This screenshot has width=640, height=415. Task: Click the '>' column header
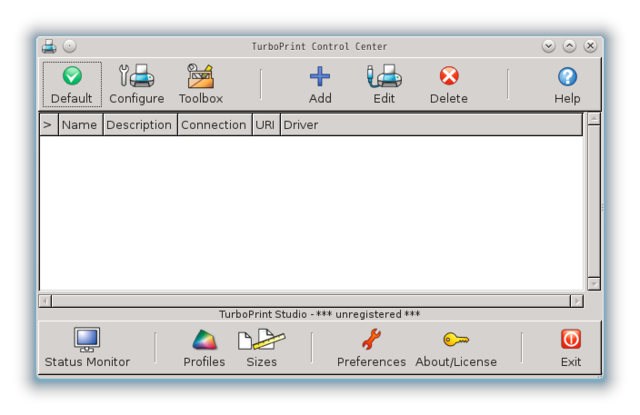click(49, 125)
